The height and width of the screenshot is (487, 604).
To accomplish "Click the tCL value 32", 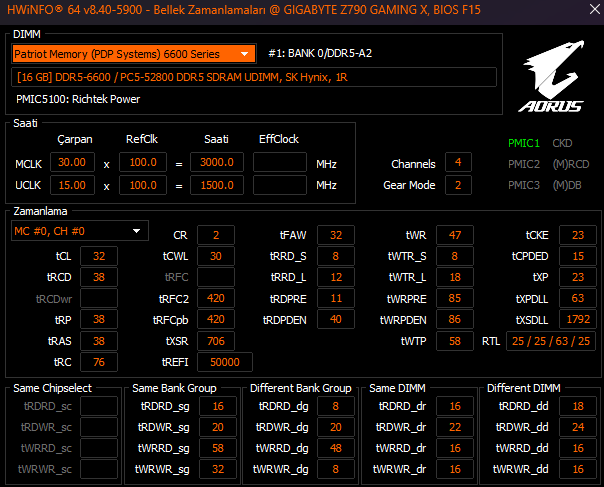I will point(99,256).
